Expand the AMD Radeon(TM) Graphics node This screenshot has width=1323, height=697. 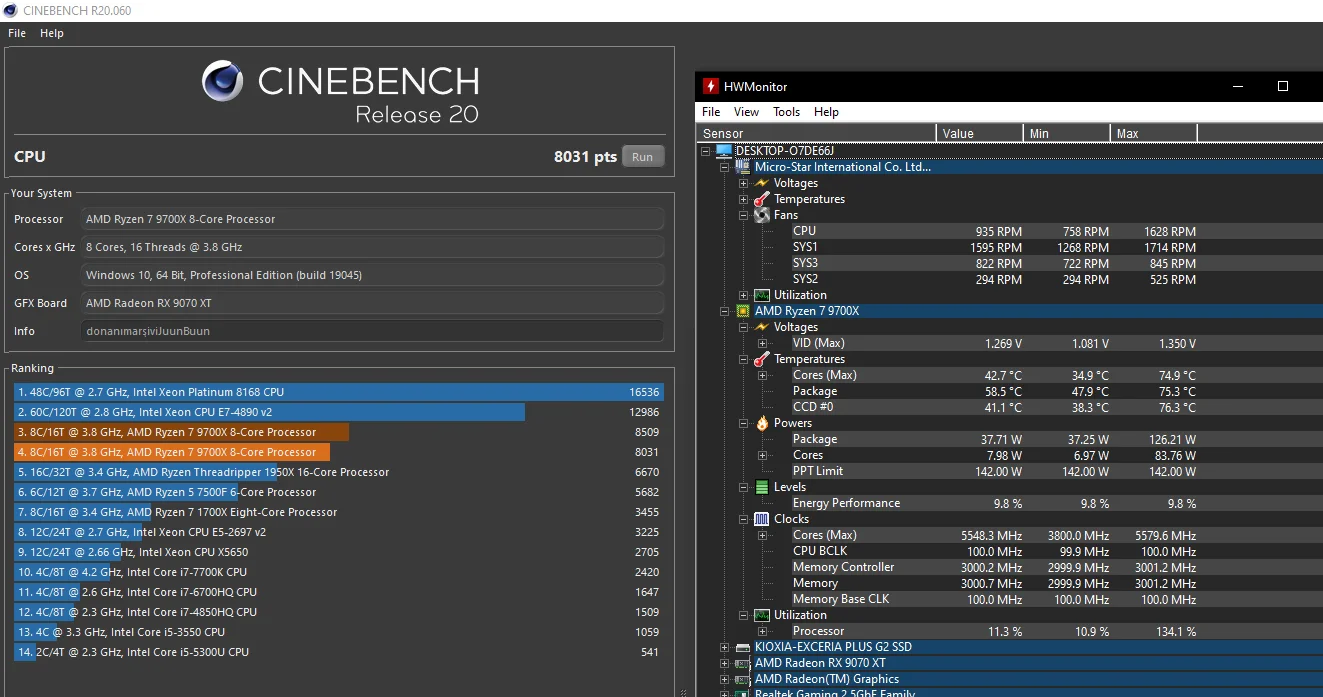pos(725,679)
